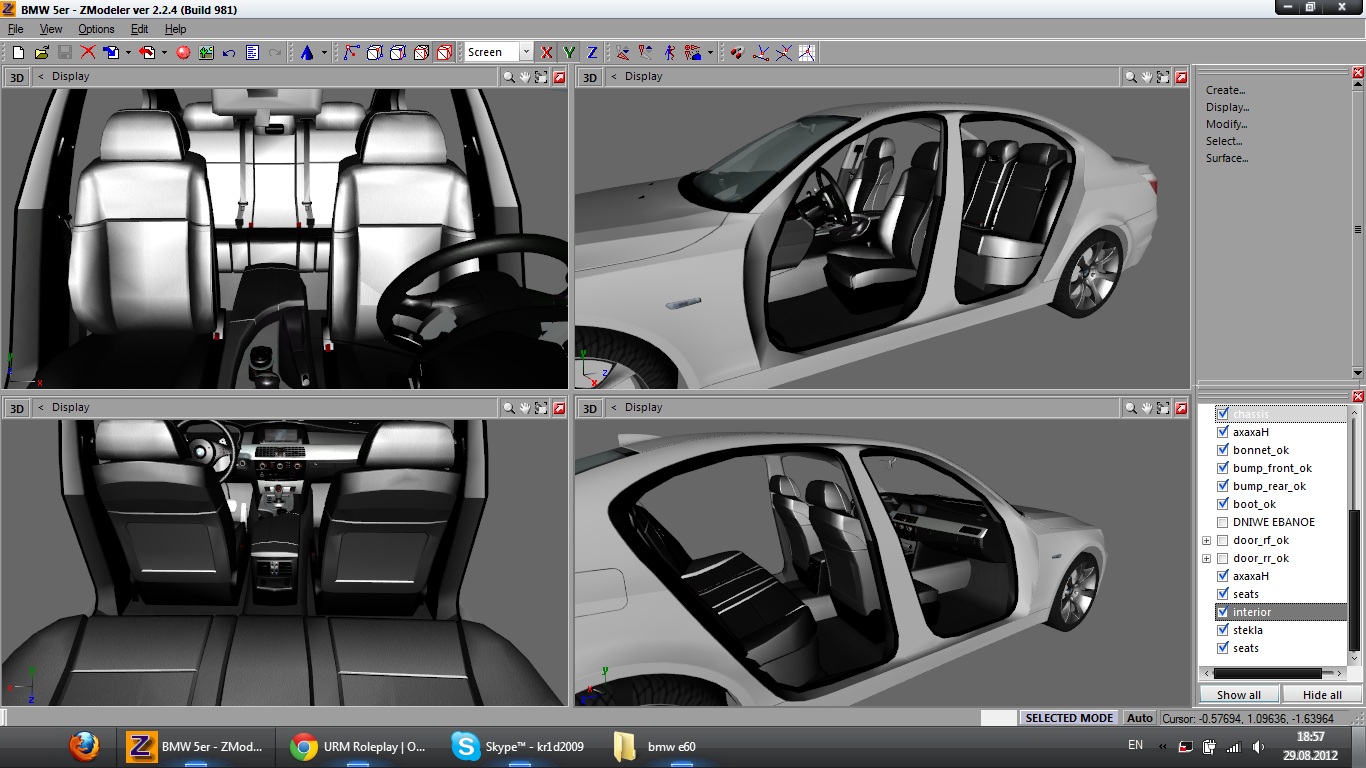Open the properties sheet icon in toolbar
The width and height of the screenshot is (1366, 768).
252,52
